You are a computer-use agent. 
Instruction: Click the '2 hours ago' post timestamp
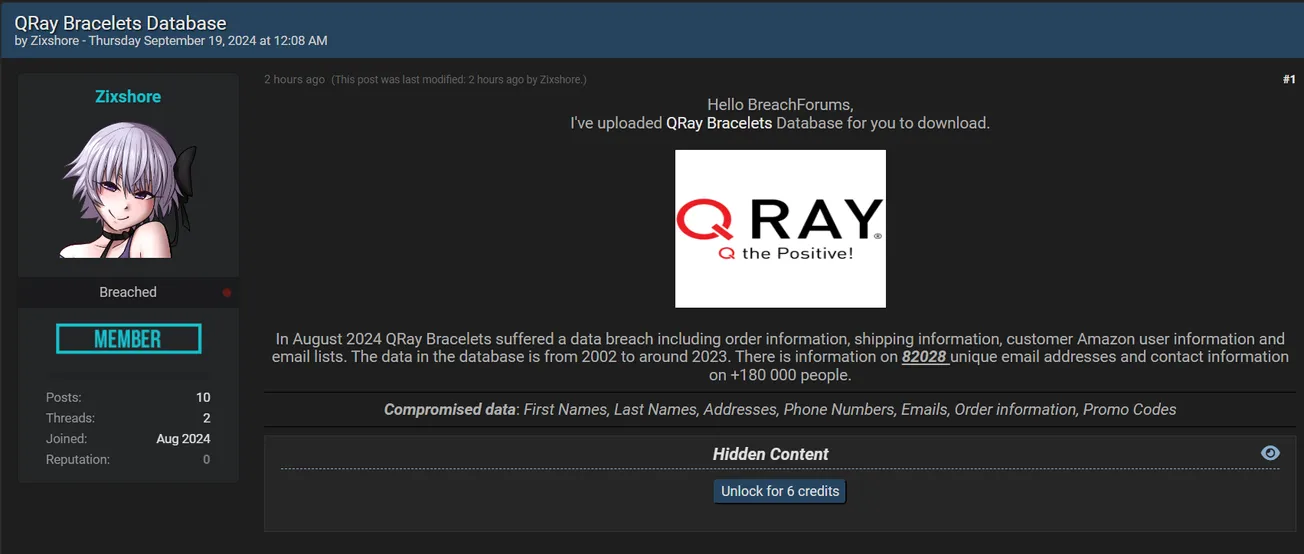coord(294,80)
